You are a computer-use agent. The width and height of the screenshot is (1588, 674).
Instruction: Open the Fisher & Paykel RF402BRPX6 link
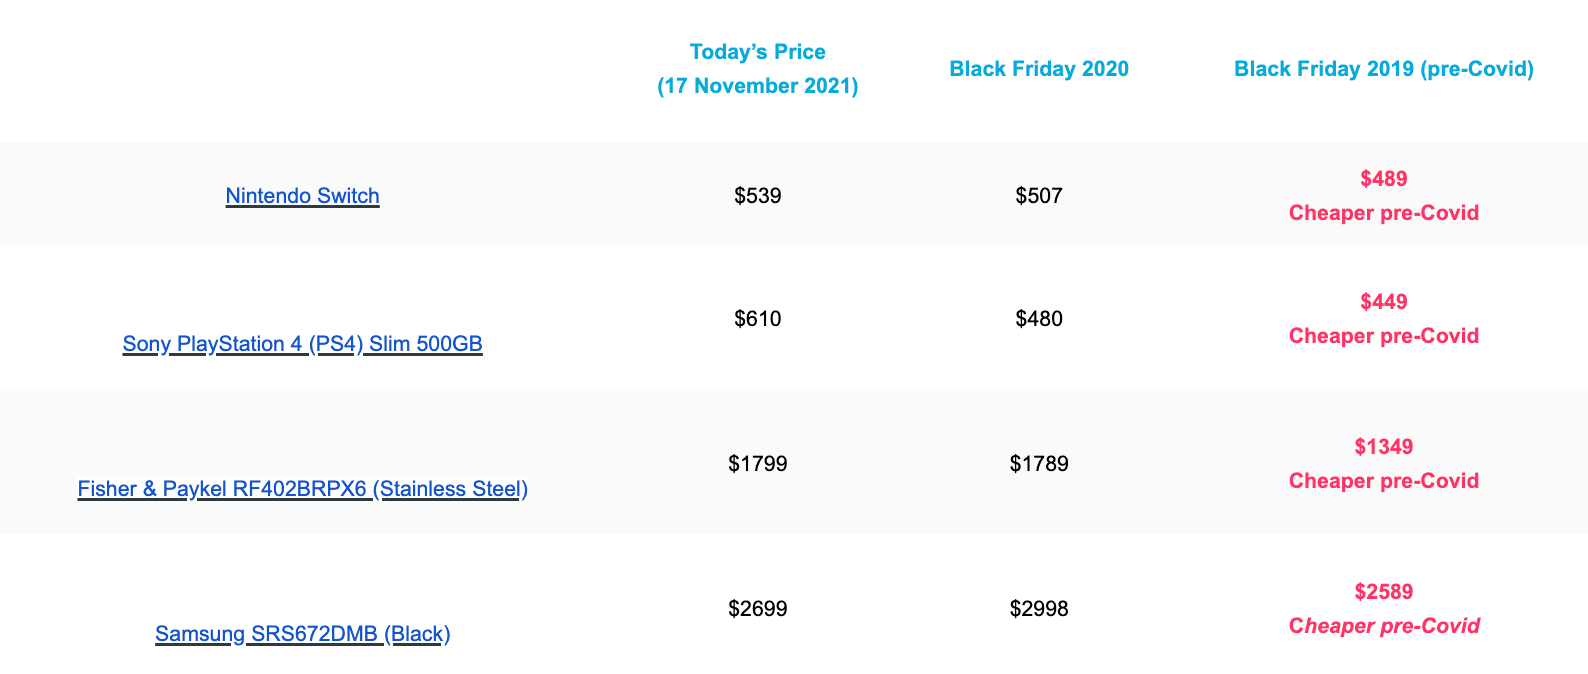302,489
